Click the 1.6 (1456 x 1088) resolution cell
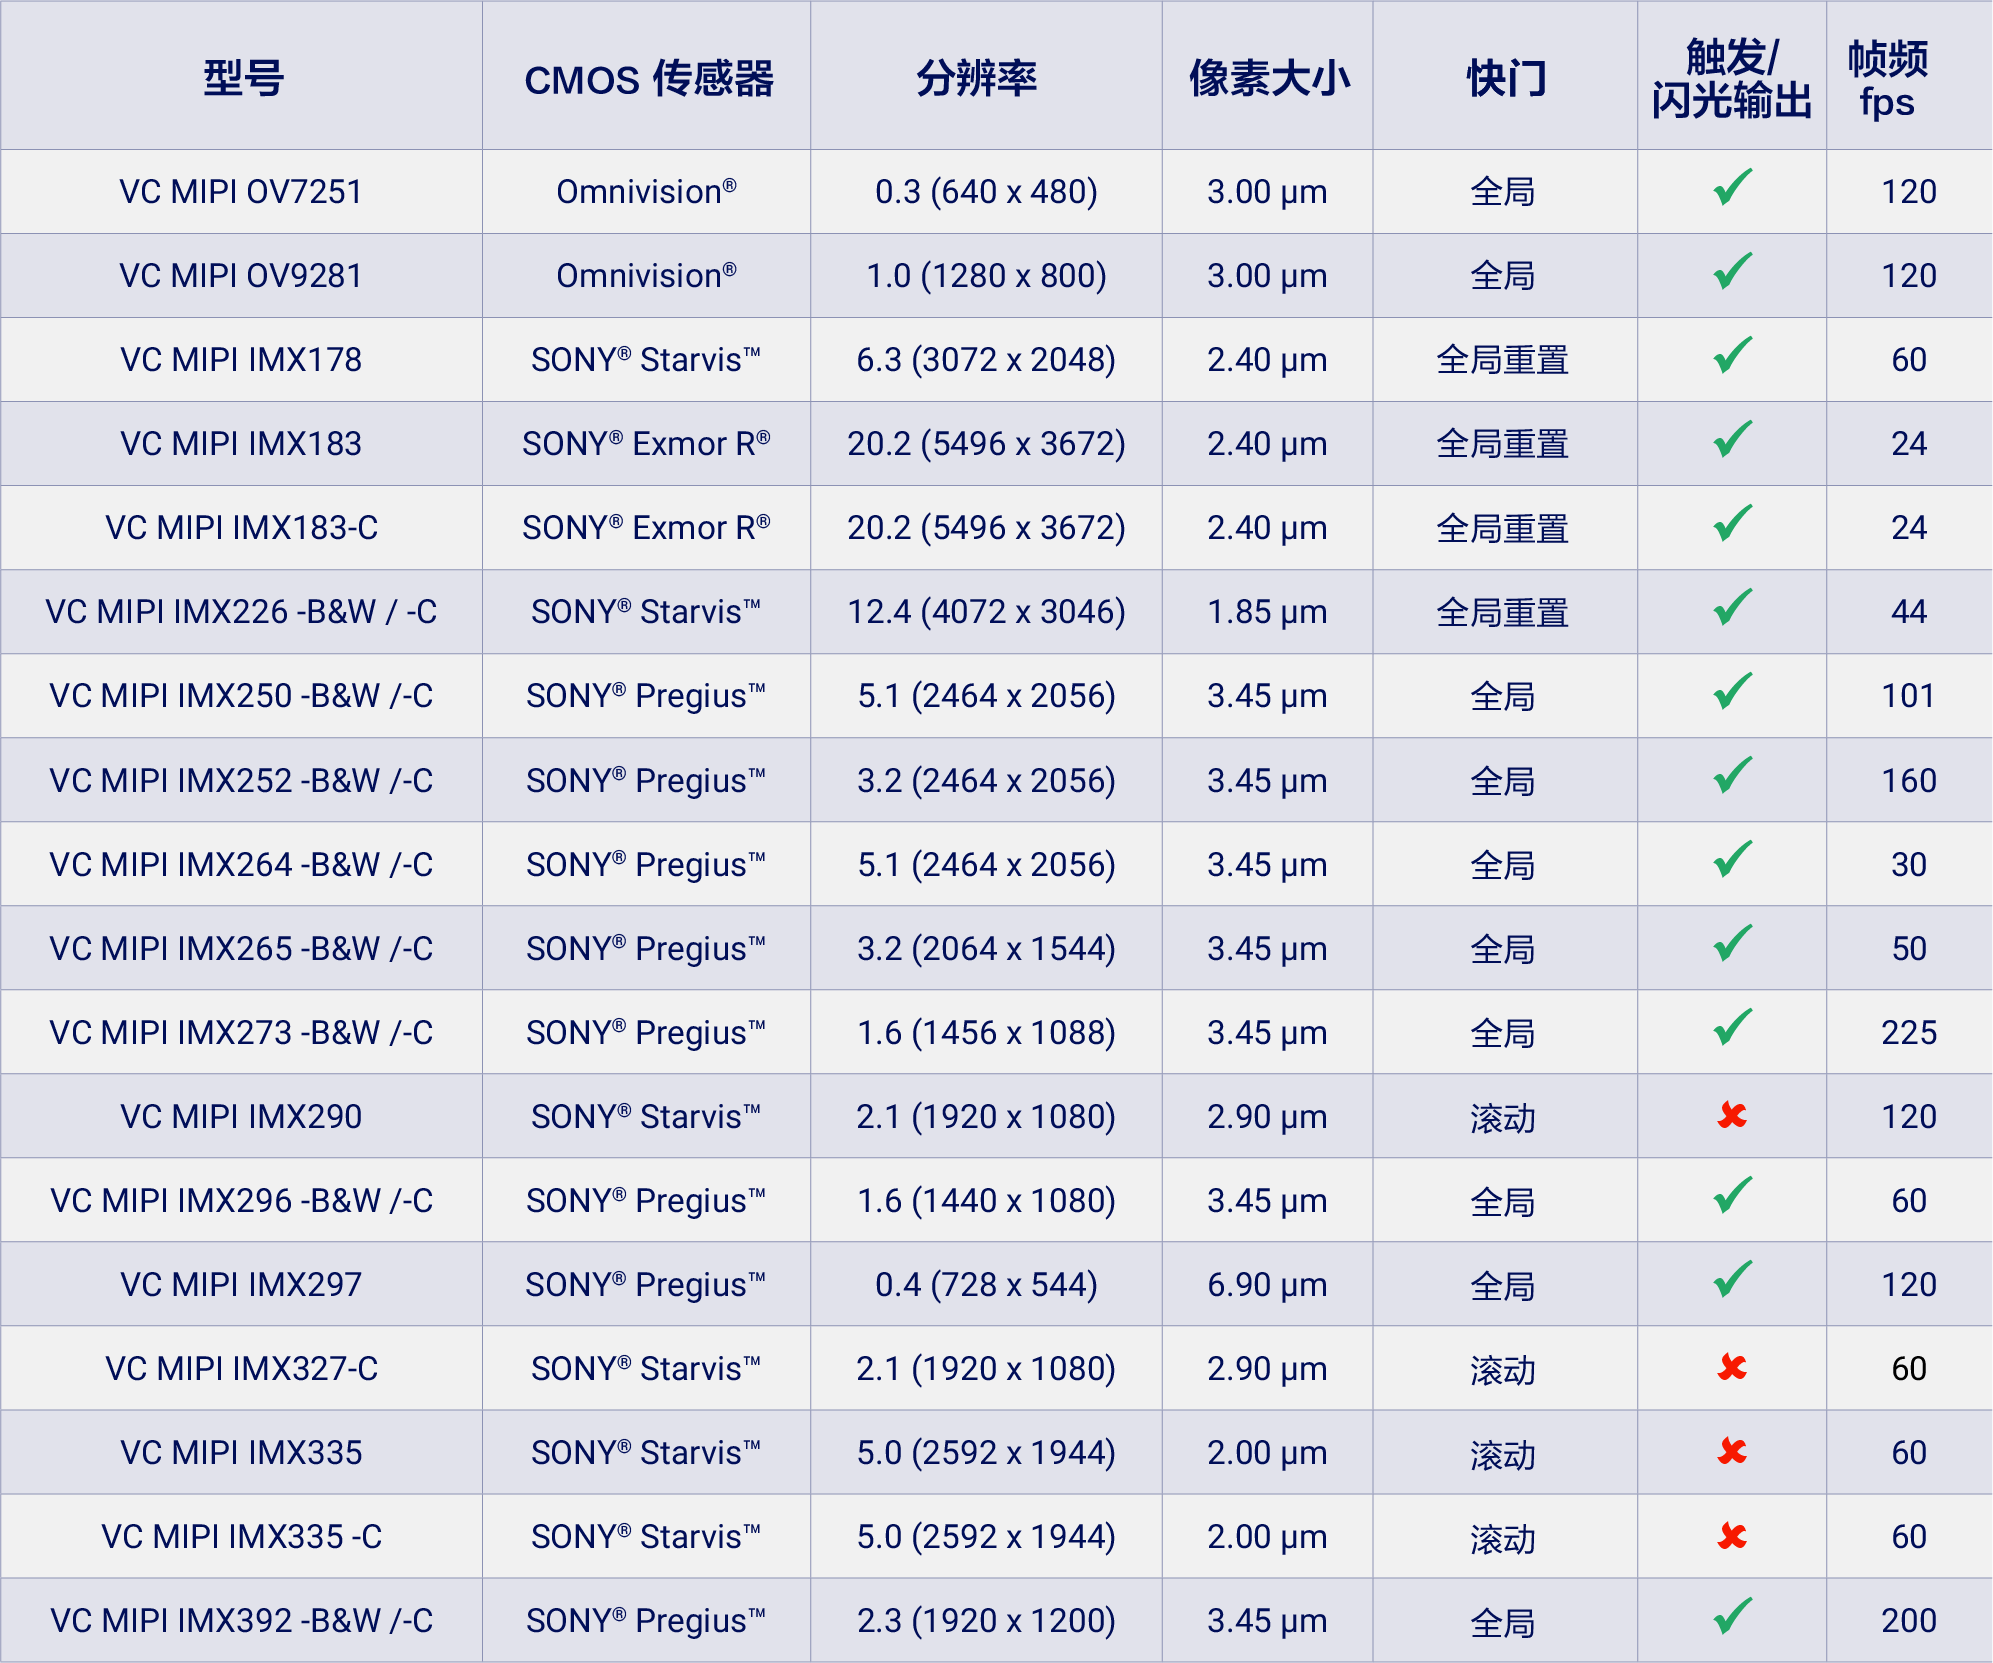Screen dimensions: 1993x1663 point(986,1032)
